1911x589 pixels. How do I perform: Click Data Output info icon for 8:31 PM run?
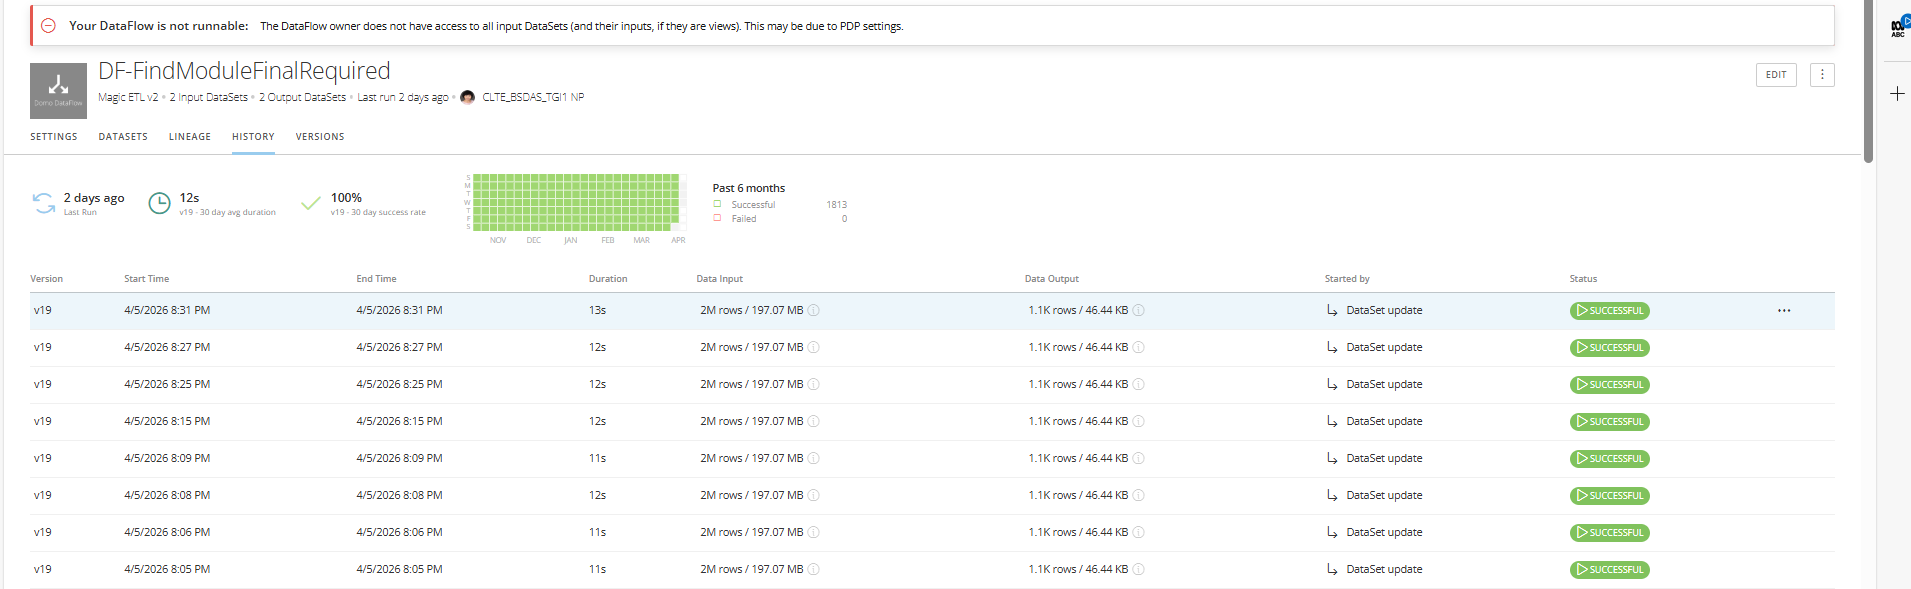point(1139,311)
